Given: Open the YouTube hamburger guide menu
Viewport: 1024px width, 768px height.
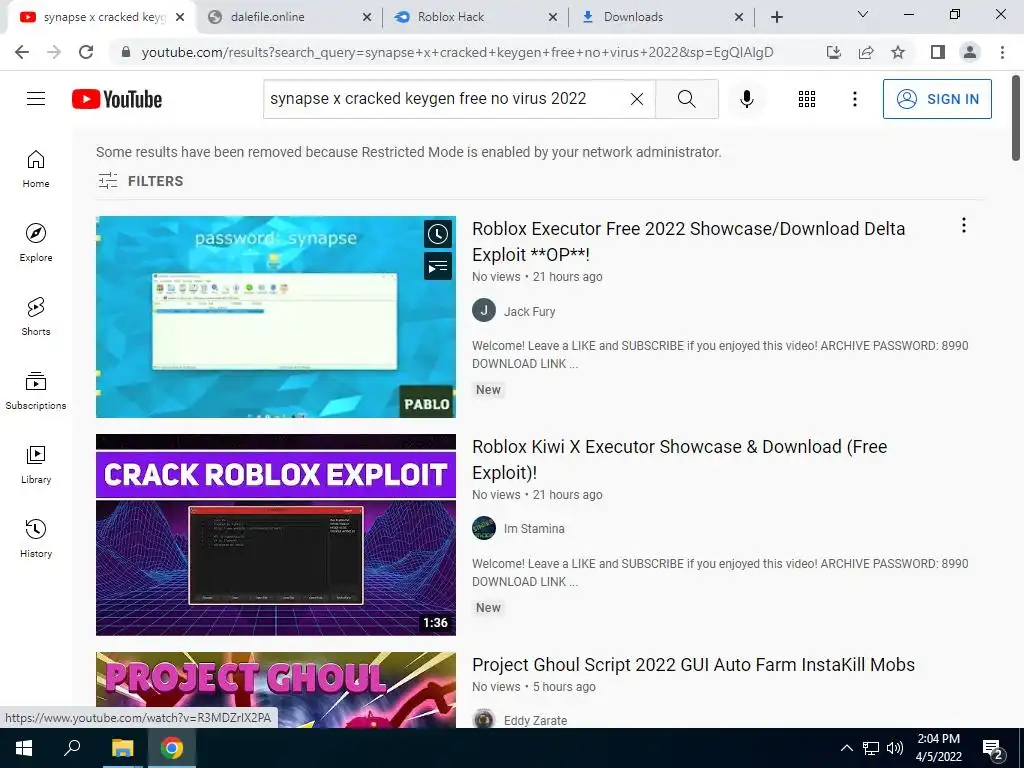Looking at the screenshot, I should pos(36,99).
